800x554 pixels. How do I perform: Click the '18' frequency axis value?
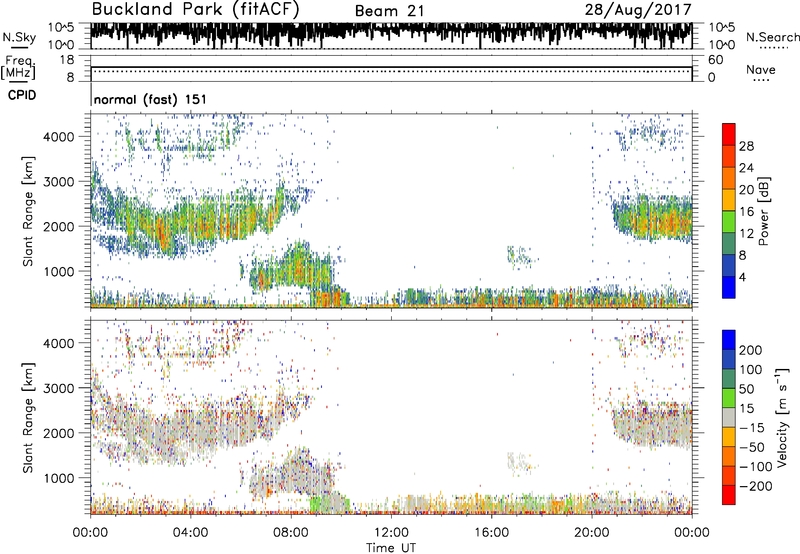point(67,60)
